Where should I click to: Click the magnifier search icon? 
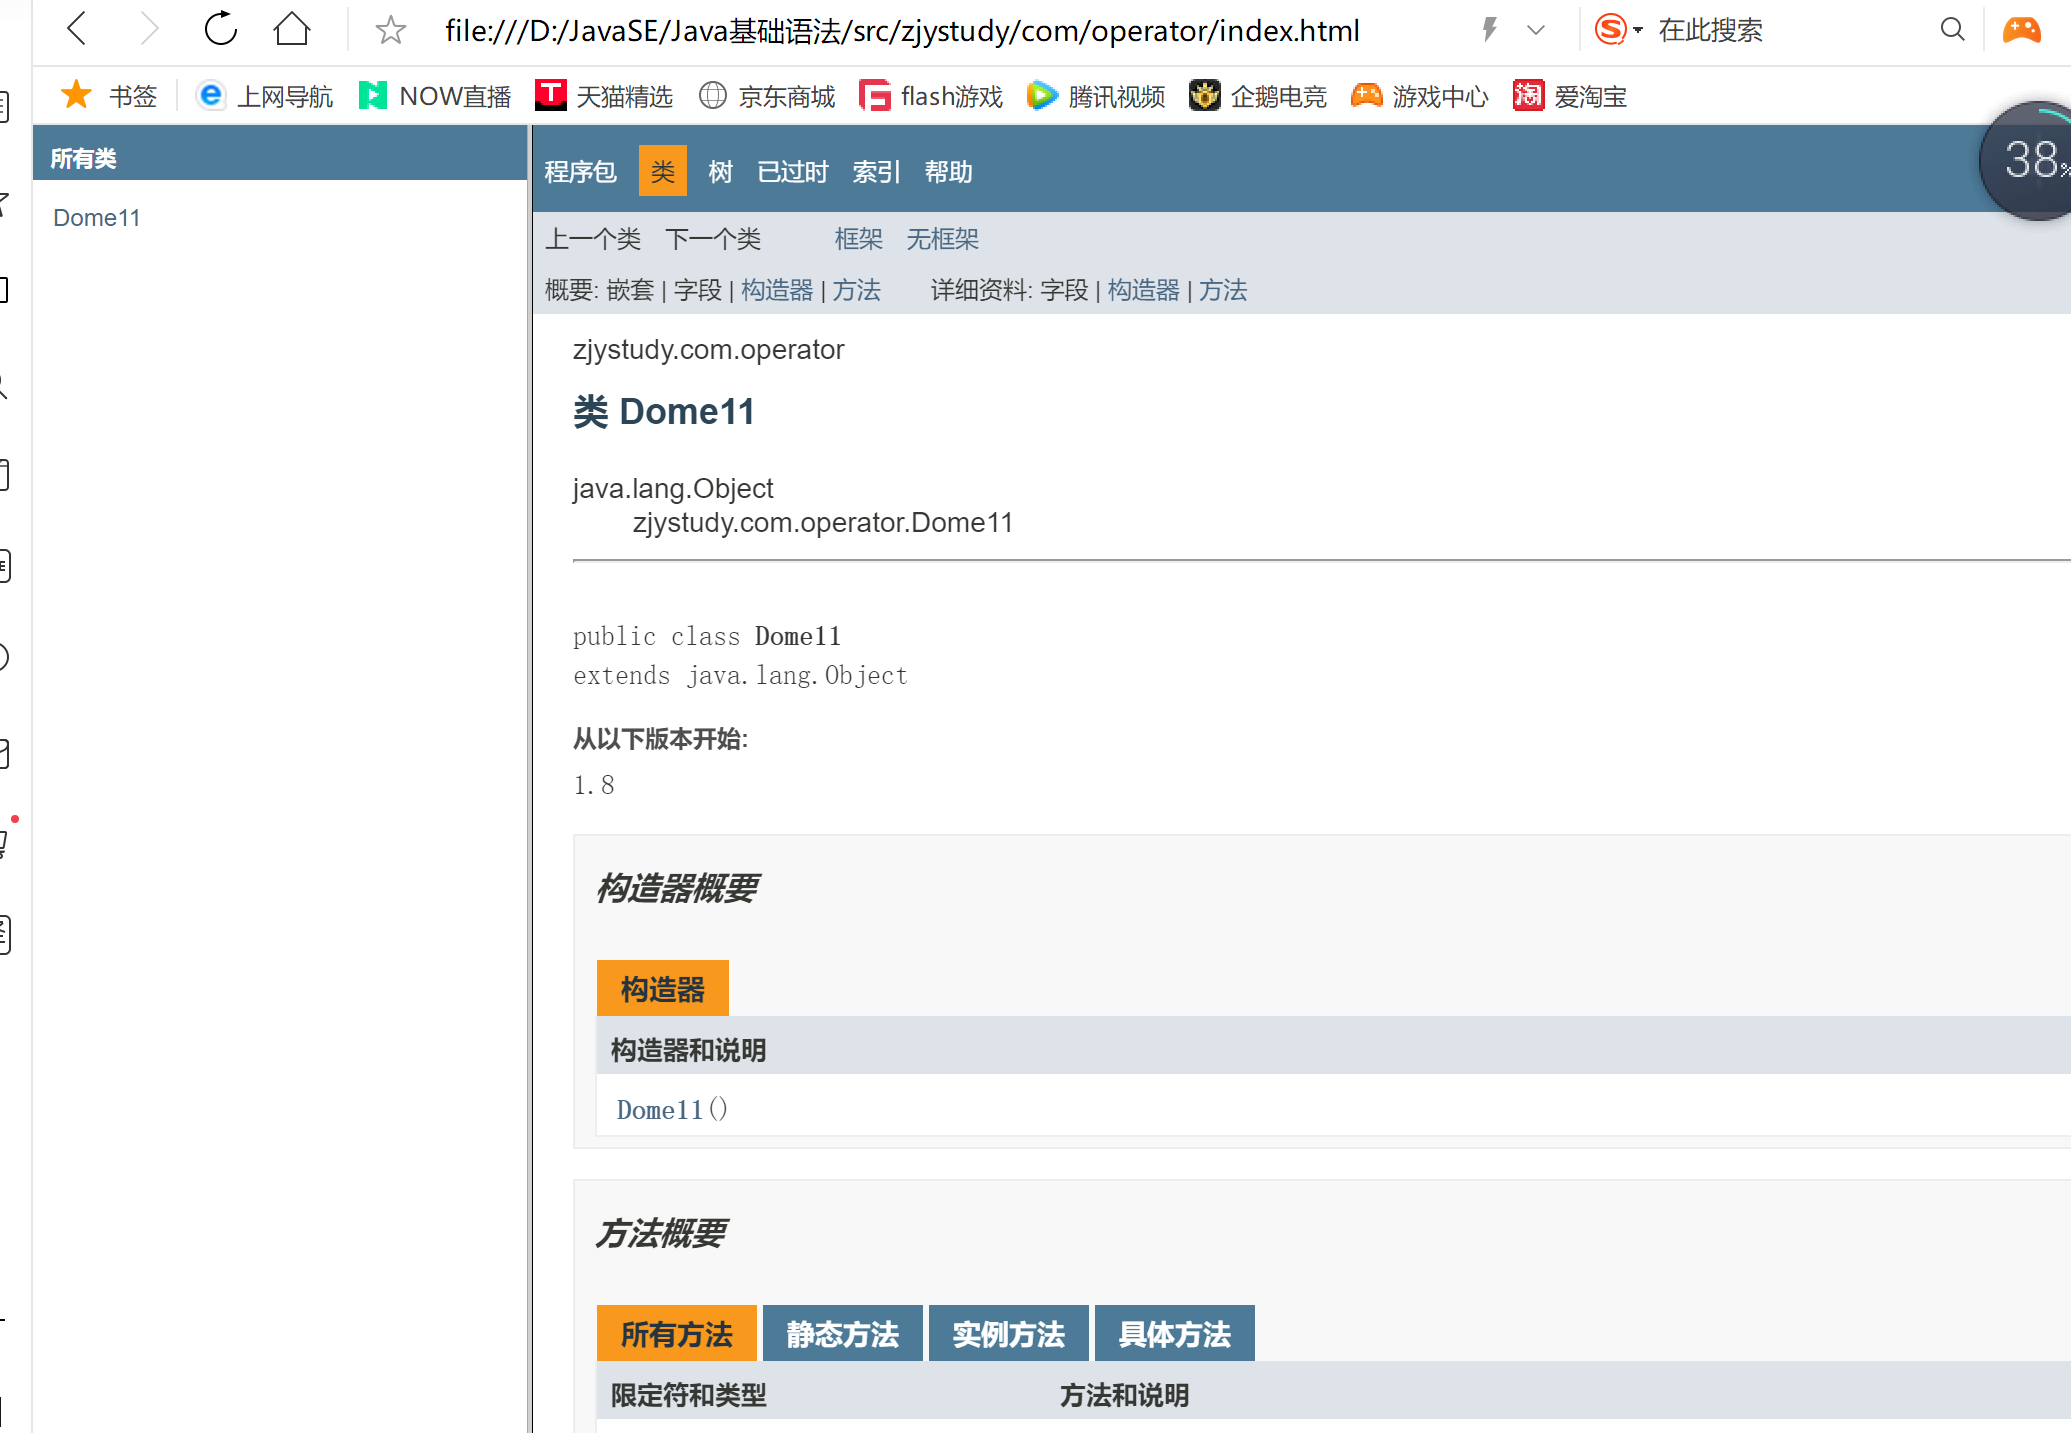pos(1952,29)
